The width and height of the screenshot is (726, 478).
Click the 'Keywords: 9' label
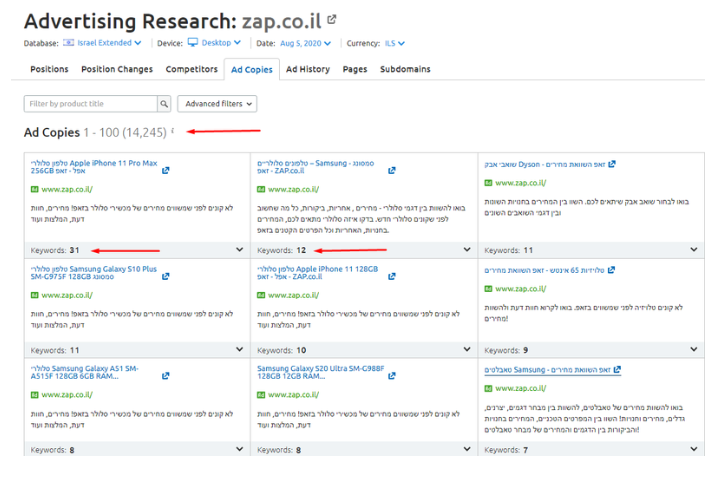[506, 350]
